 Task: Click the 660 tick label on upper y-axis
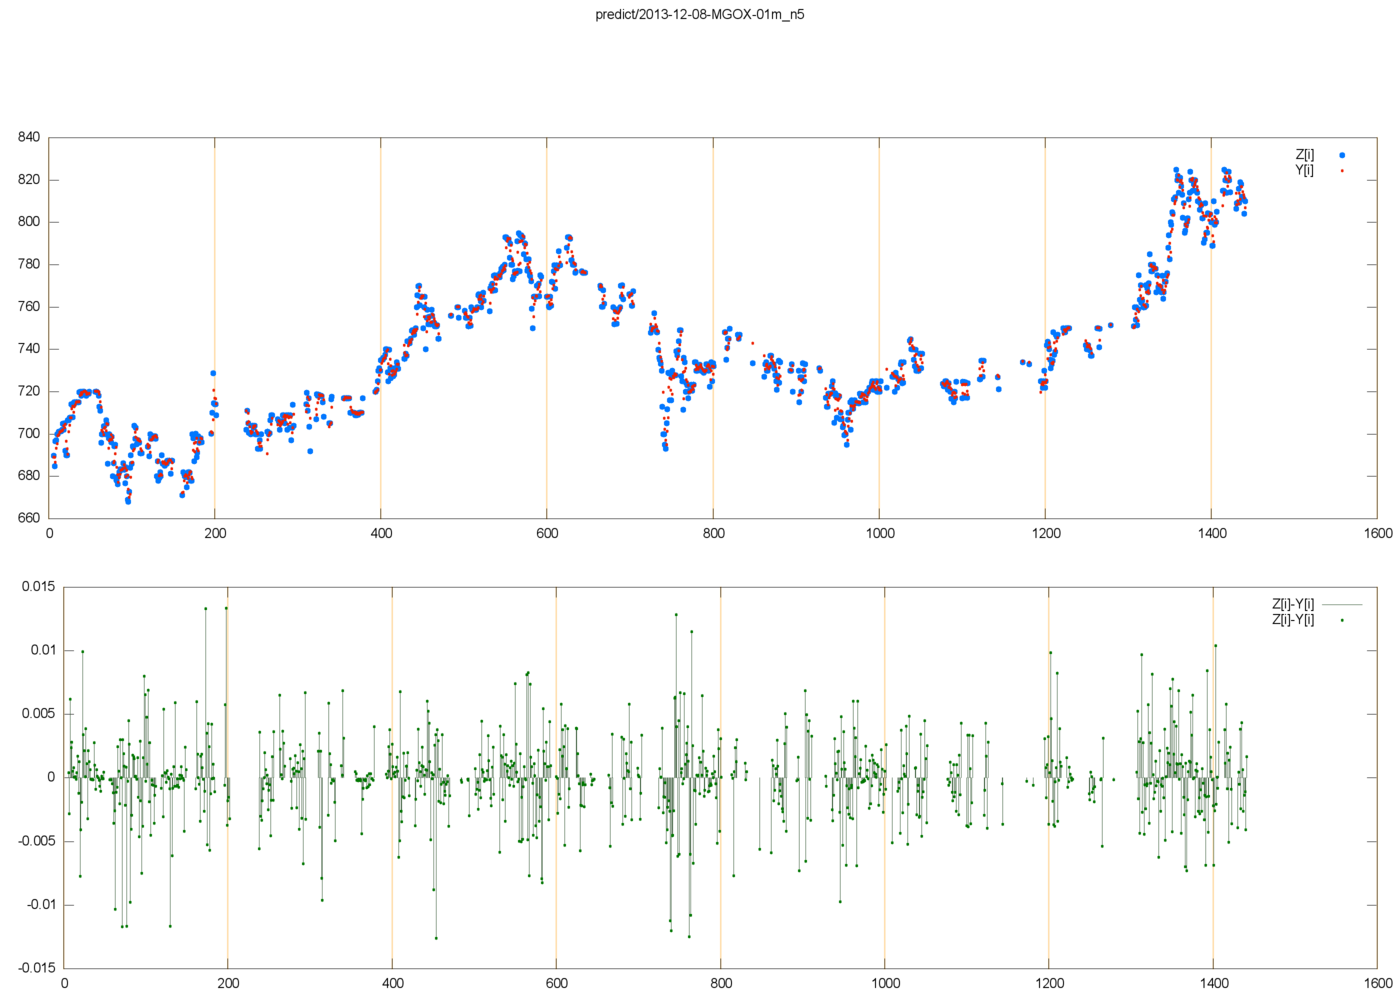(x=29, y=518)
